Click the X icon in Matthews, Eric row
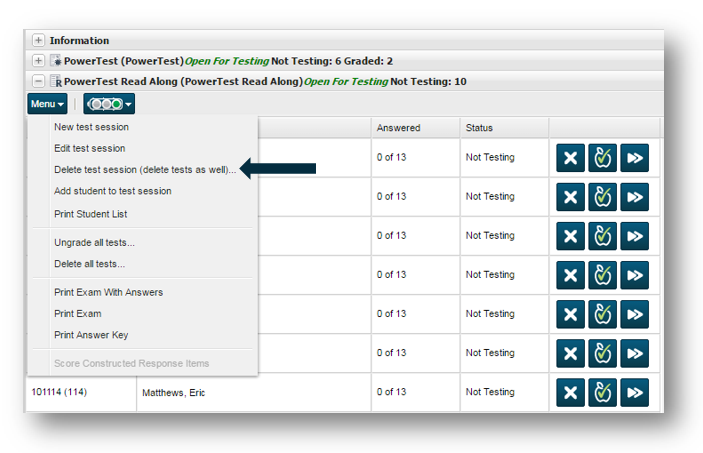Image resolution: width=703 pixels, height=453 pixels. pyautogui.click(x=570, y=392)
